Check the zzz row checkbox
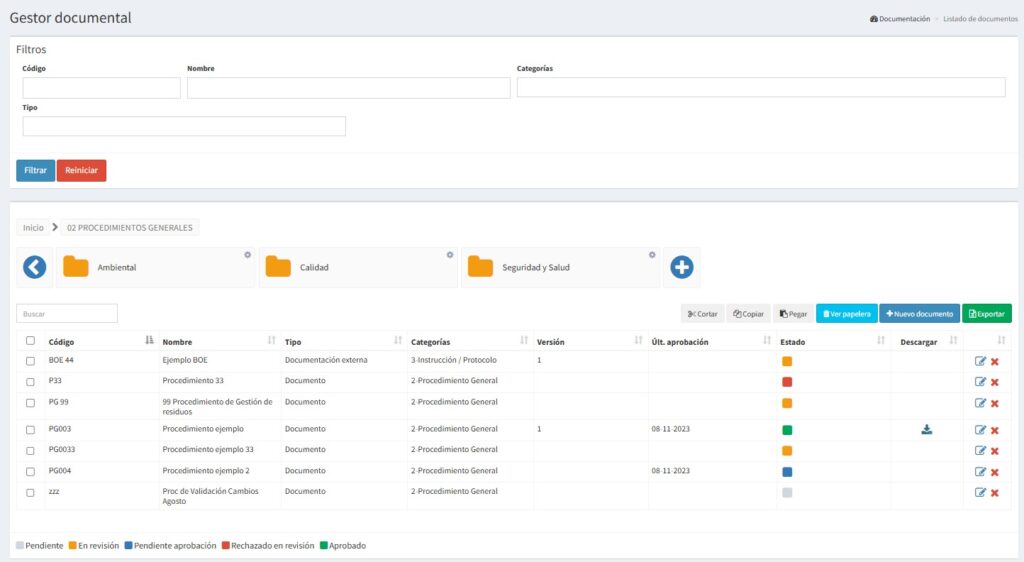Screen dimensions: 1024x562 (x=30, y=492)
